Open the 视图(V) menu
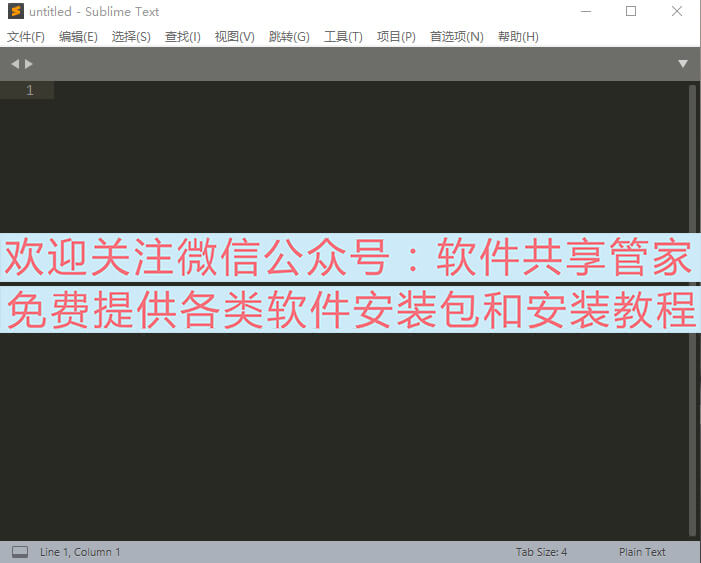 [x=235, y=37]
